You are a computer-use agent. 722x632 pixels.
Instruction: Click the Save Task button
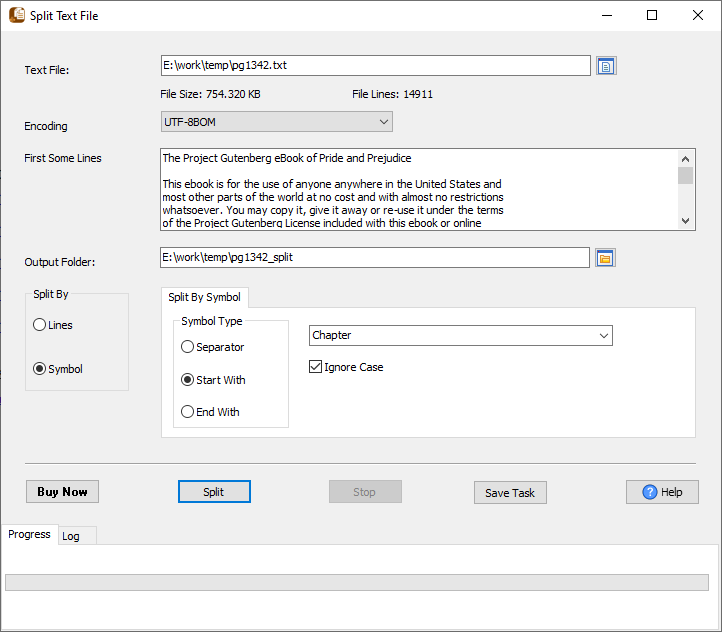click(510, 492)
